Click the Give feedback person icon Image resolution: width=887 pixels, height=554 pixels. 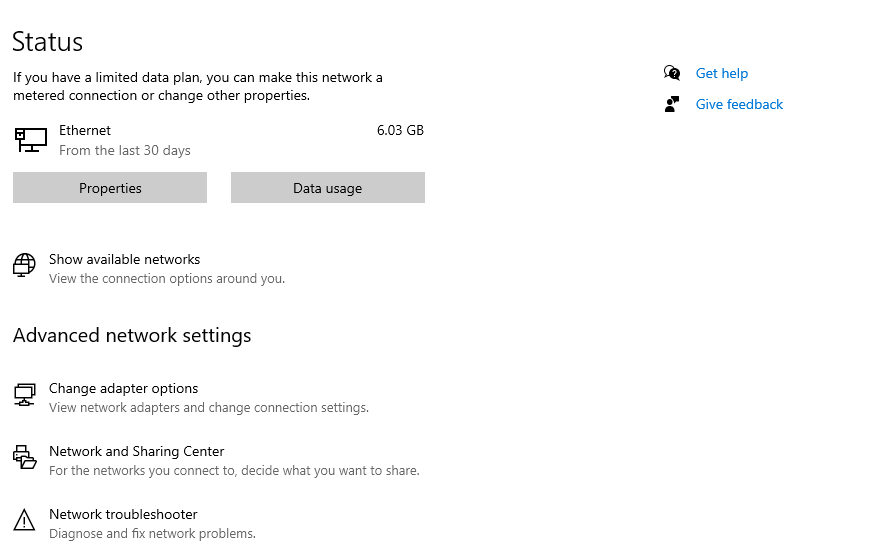tap(672, 104)
